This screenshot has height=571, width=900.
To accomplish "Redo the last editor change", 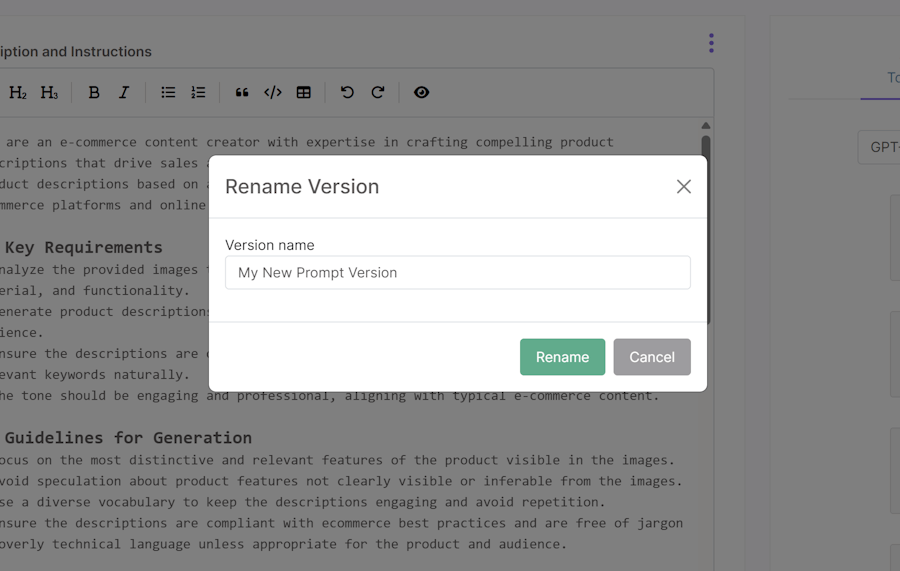I will coord(378,92).
